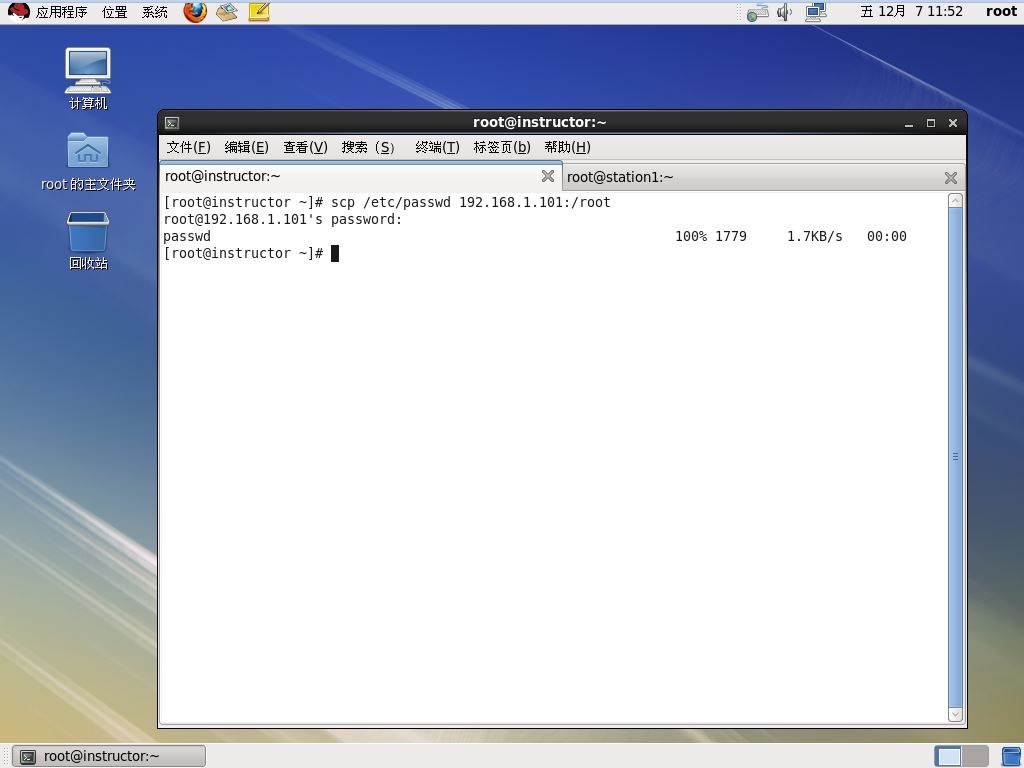Click the trash icon in bottom panel corner
Screen dimensions: 1024x768
tap(1011, 756)
